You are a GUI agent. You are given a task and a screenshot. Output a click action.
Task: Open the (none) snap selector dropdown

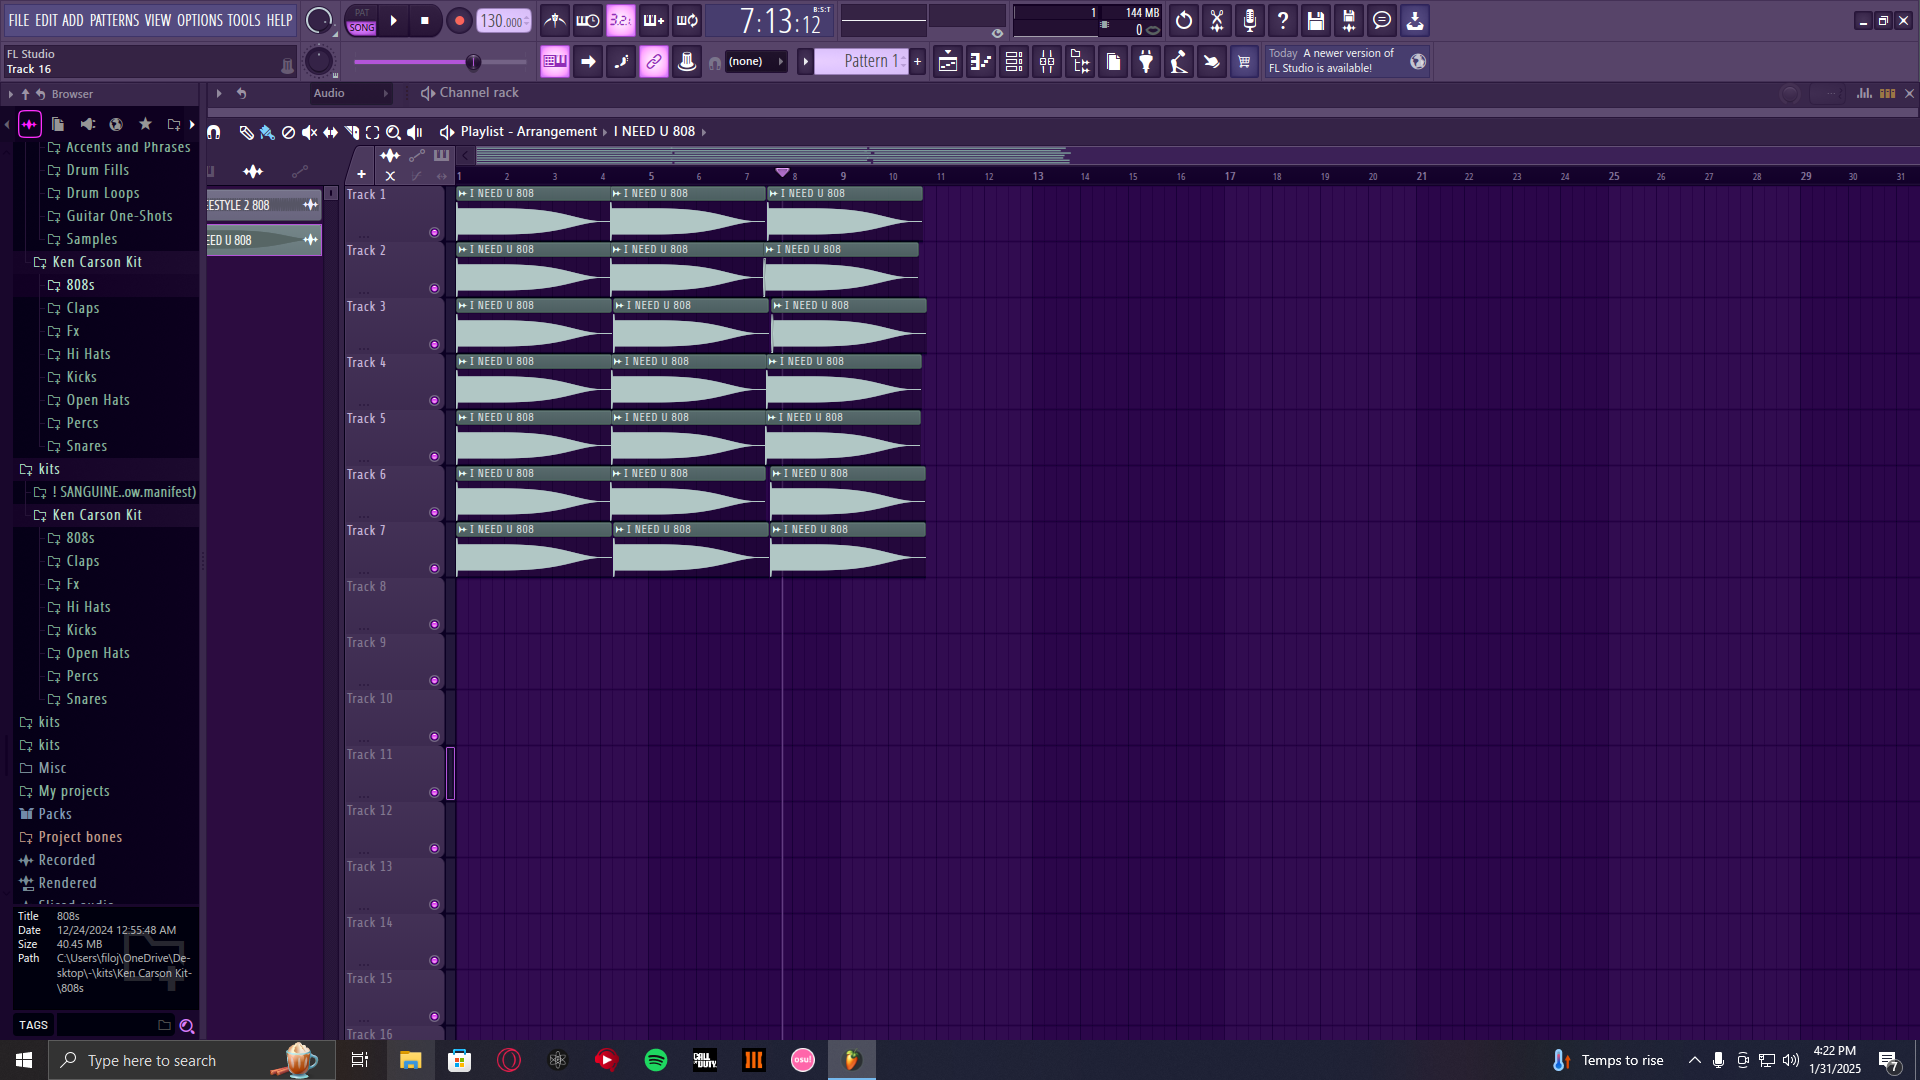(x=755, y=62)
